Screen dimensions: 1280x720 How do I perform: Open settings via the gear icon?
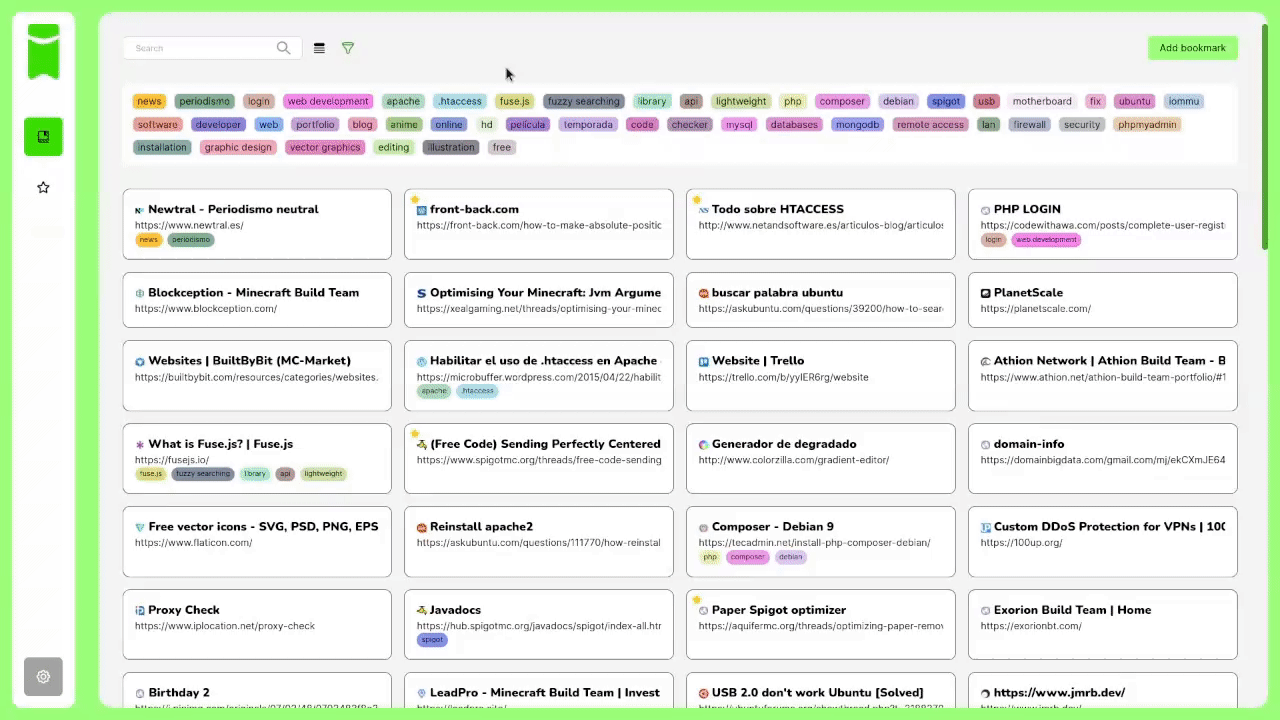[43, 676]
